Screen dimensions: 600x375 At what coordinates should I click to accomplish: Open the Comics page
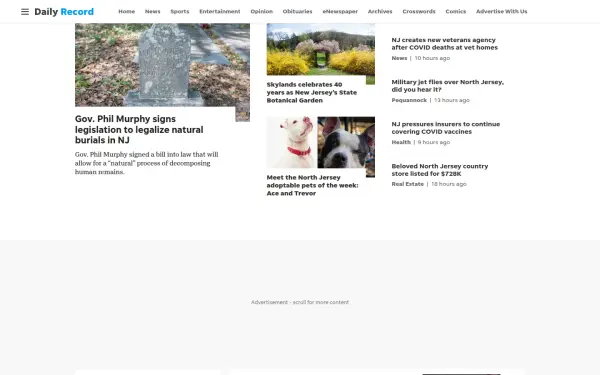(456, 11)
